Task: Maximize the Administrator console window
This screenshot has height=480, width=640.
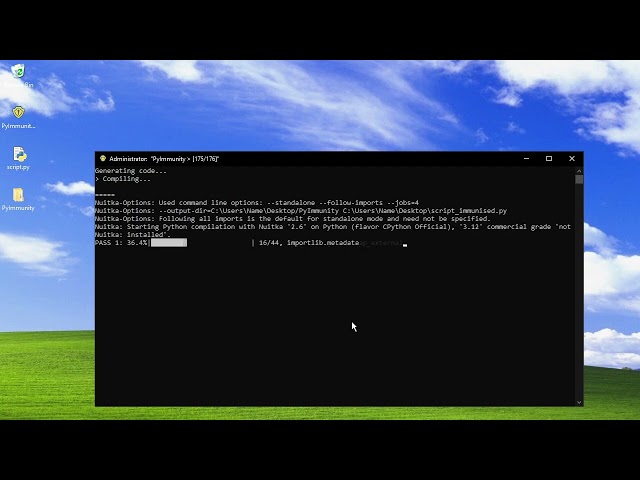Action: [549, 158]
